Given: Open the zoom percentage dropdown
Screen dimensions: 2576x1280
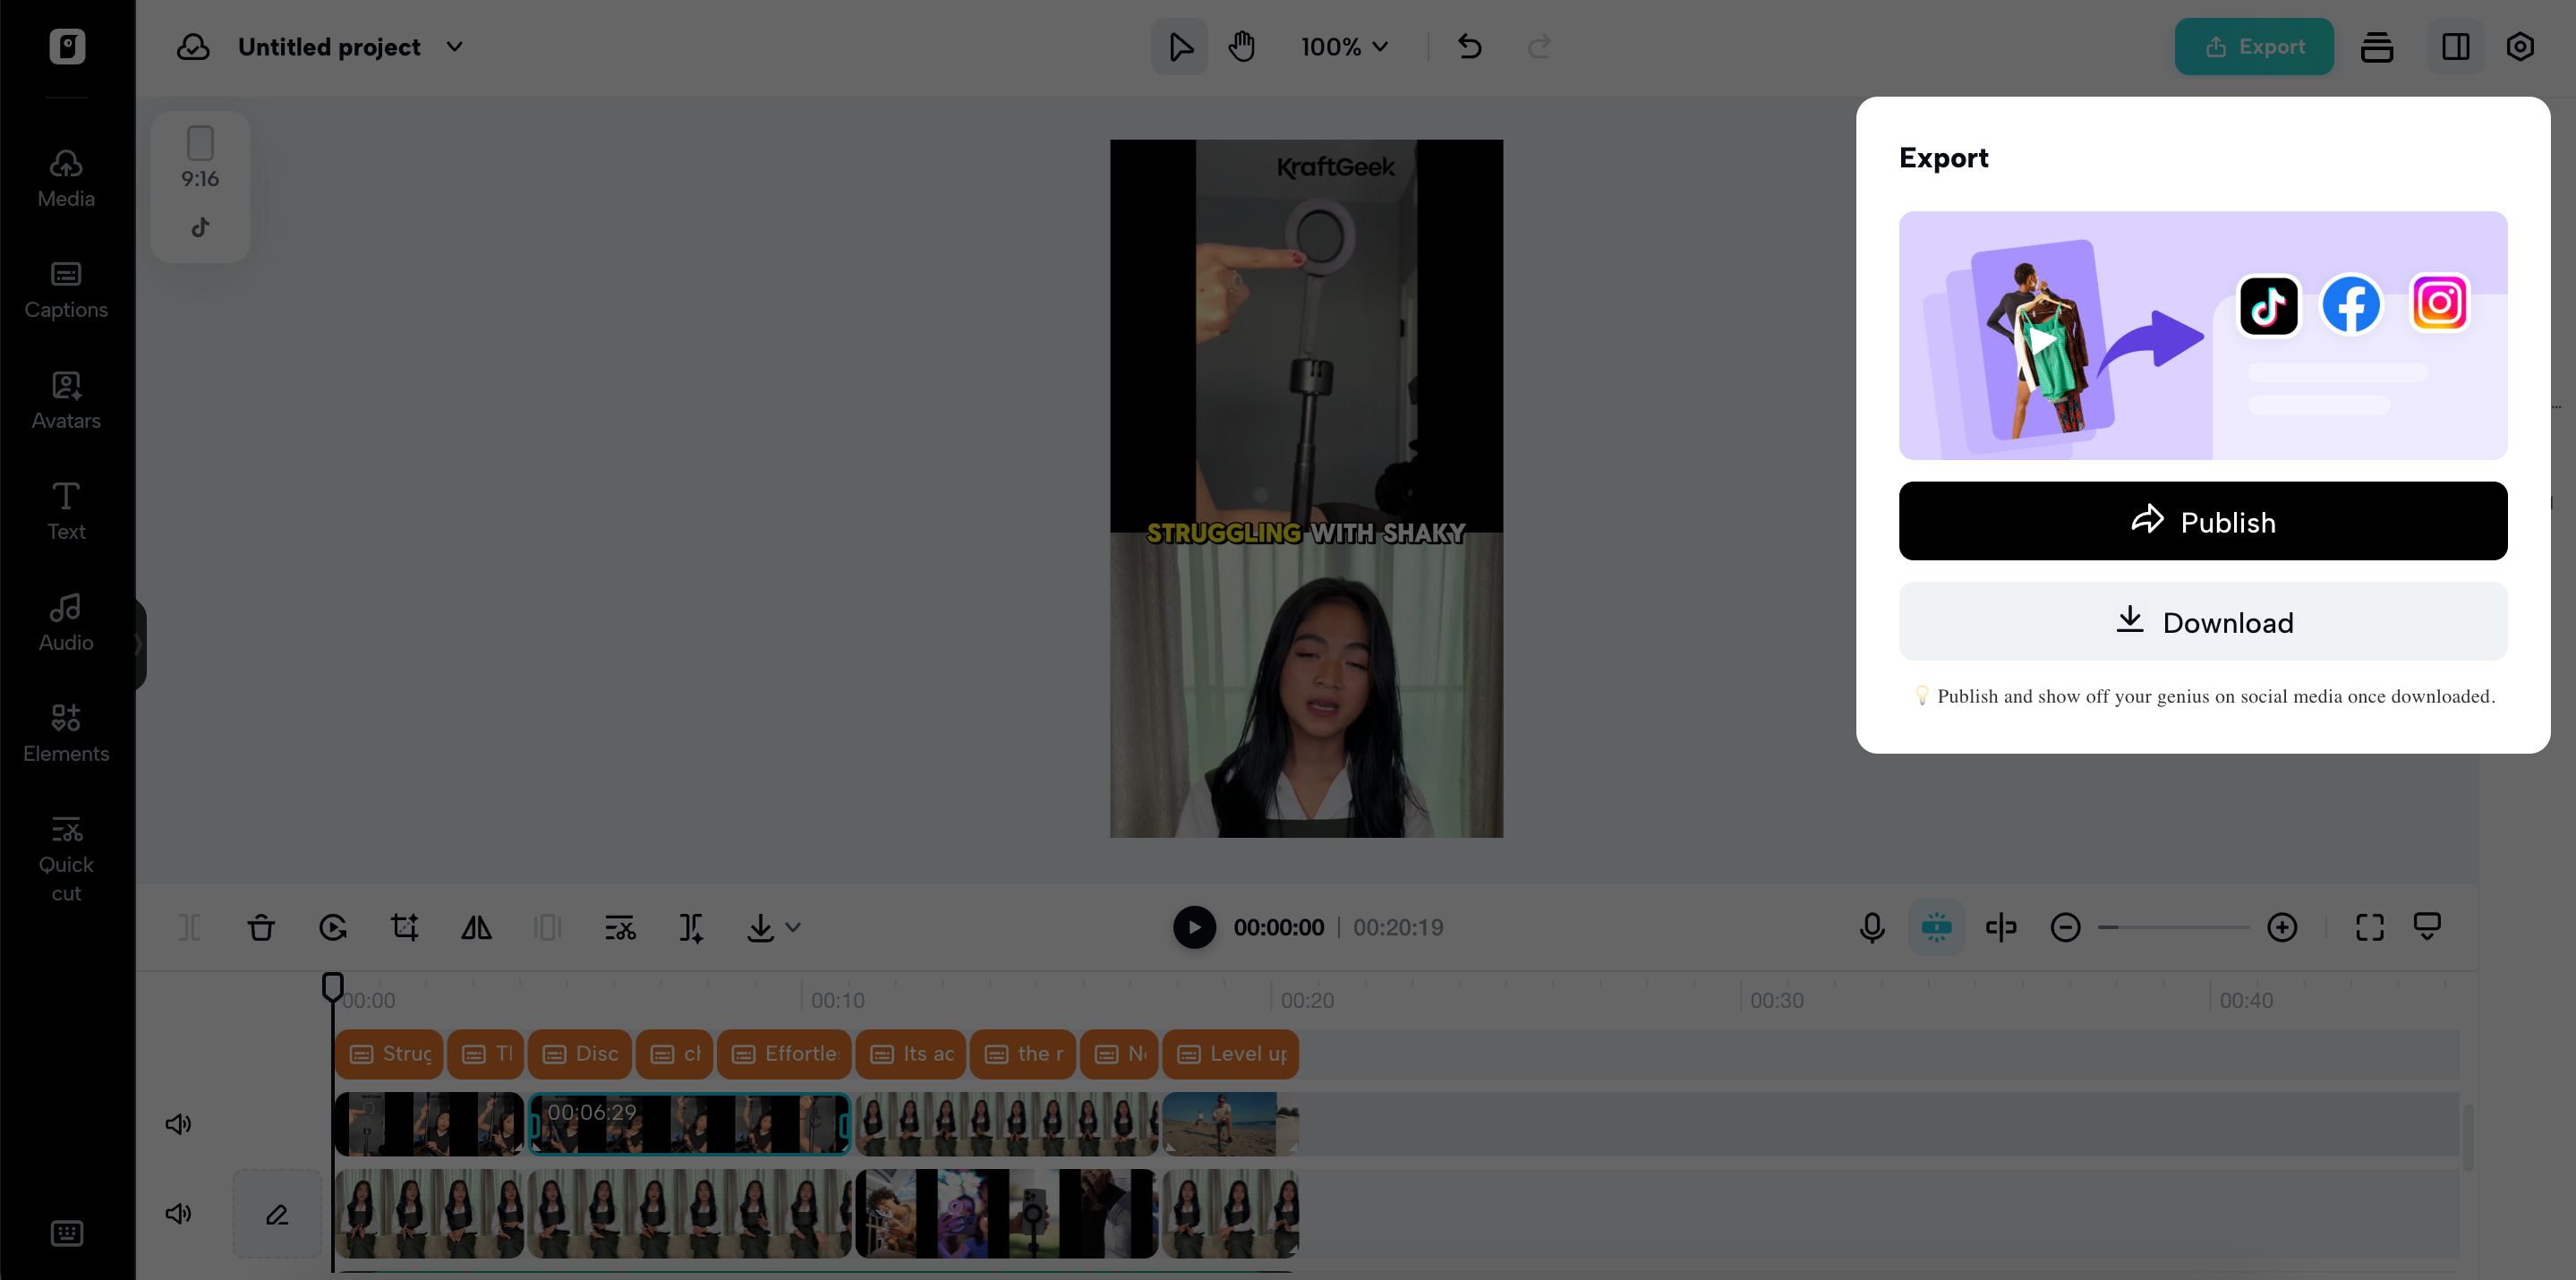Looking at the screenshot, I should (1343, 46).
